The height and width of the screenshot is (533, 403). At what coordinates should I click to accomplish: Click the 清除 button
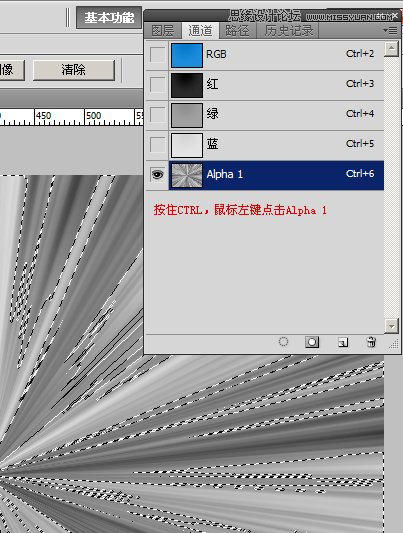[x=74, y=70]
